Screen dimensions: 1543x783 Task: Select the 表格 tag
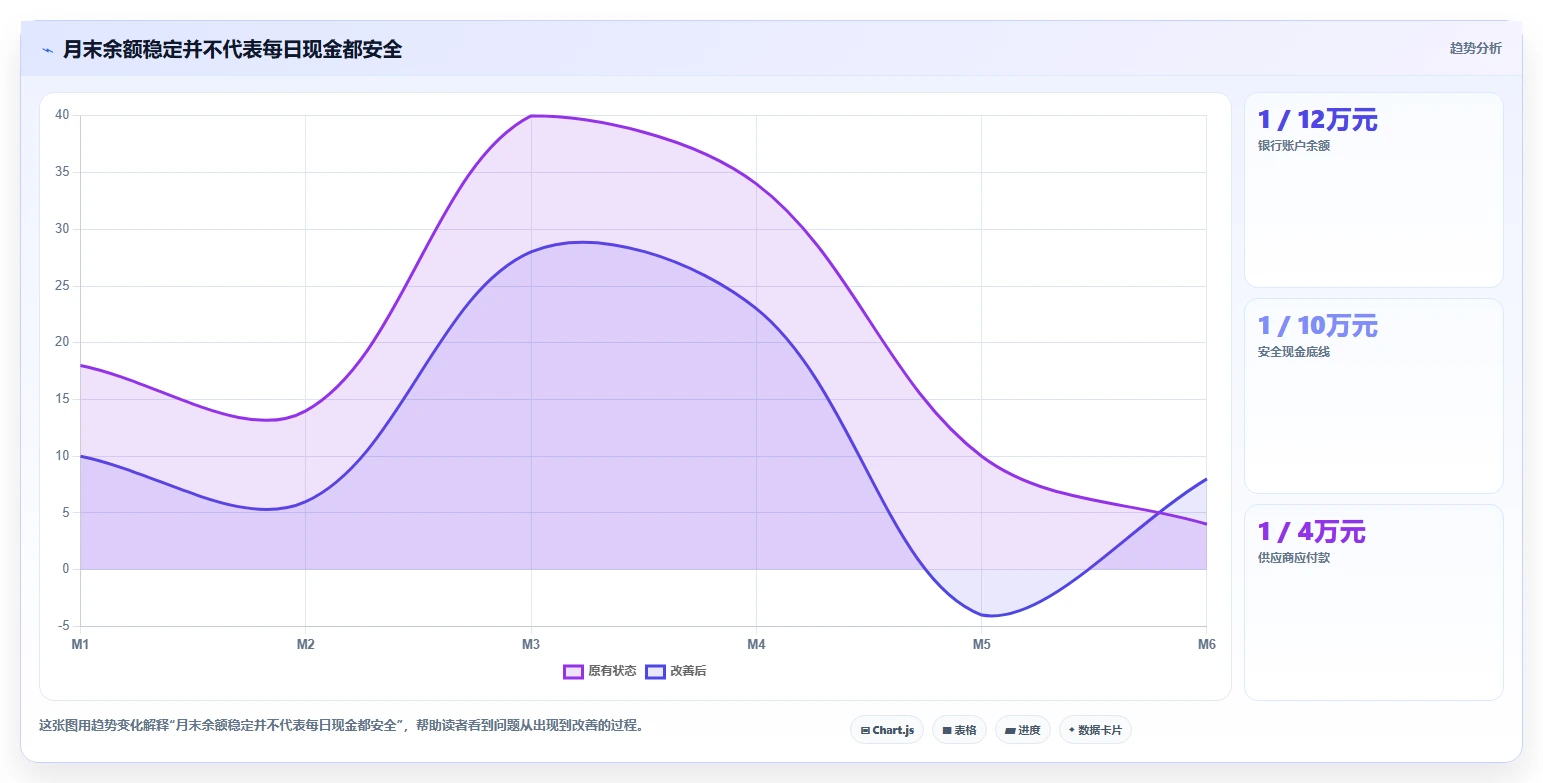(x=959, y=730)
